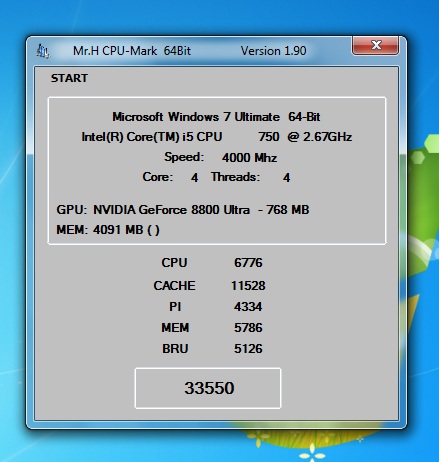Click the 'CPU' score label
The width and height of the screenshot is (439, 462).
pyautogui.click(x=174, y=263)
